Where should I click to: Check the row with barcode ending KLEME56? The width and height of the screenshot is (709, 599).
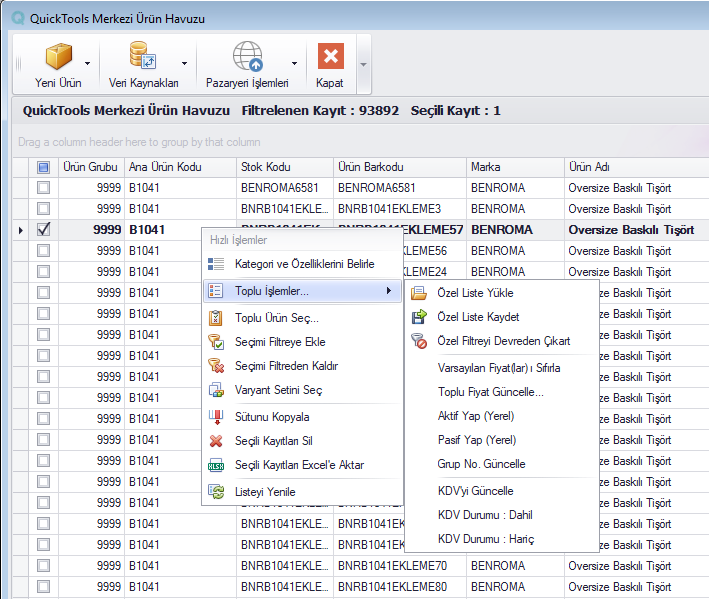(x=43, y=251)
